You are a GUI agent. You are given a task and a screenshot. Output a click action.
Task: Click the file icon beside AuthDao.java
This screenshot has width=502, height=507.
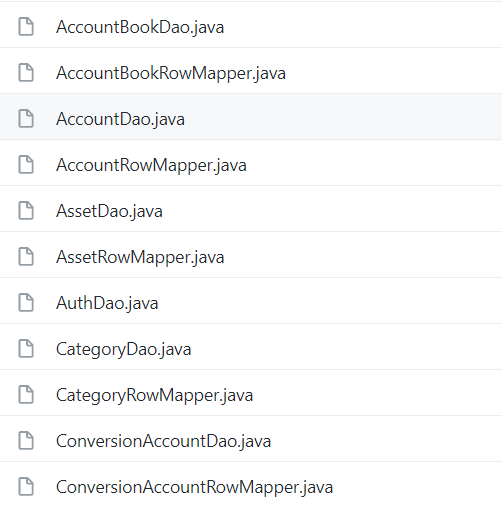click(26, 303)
